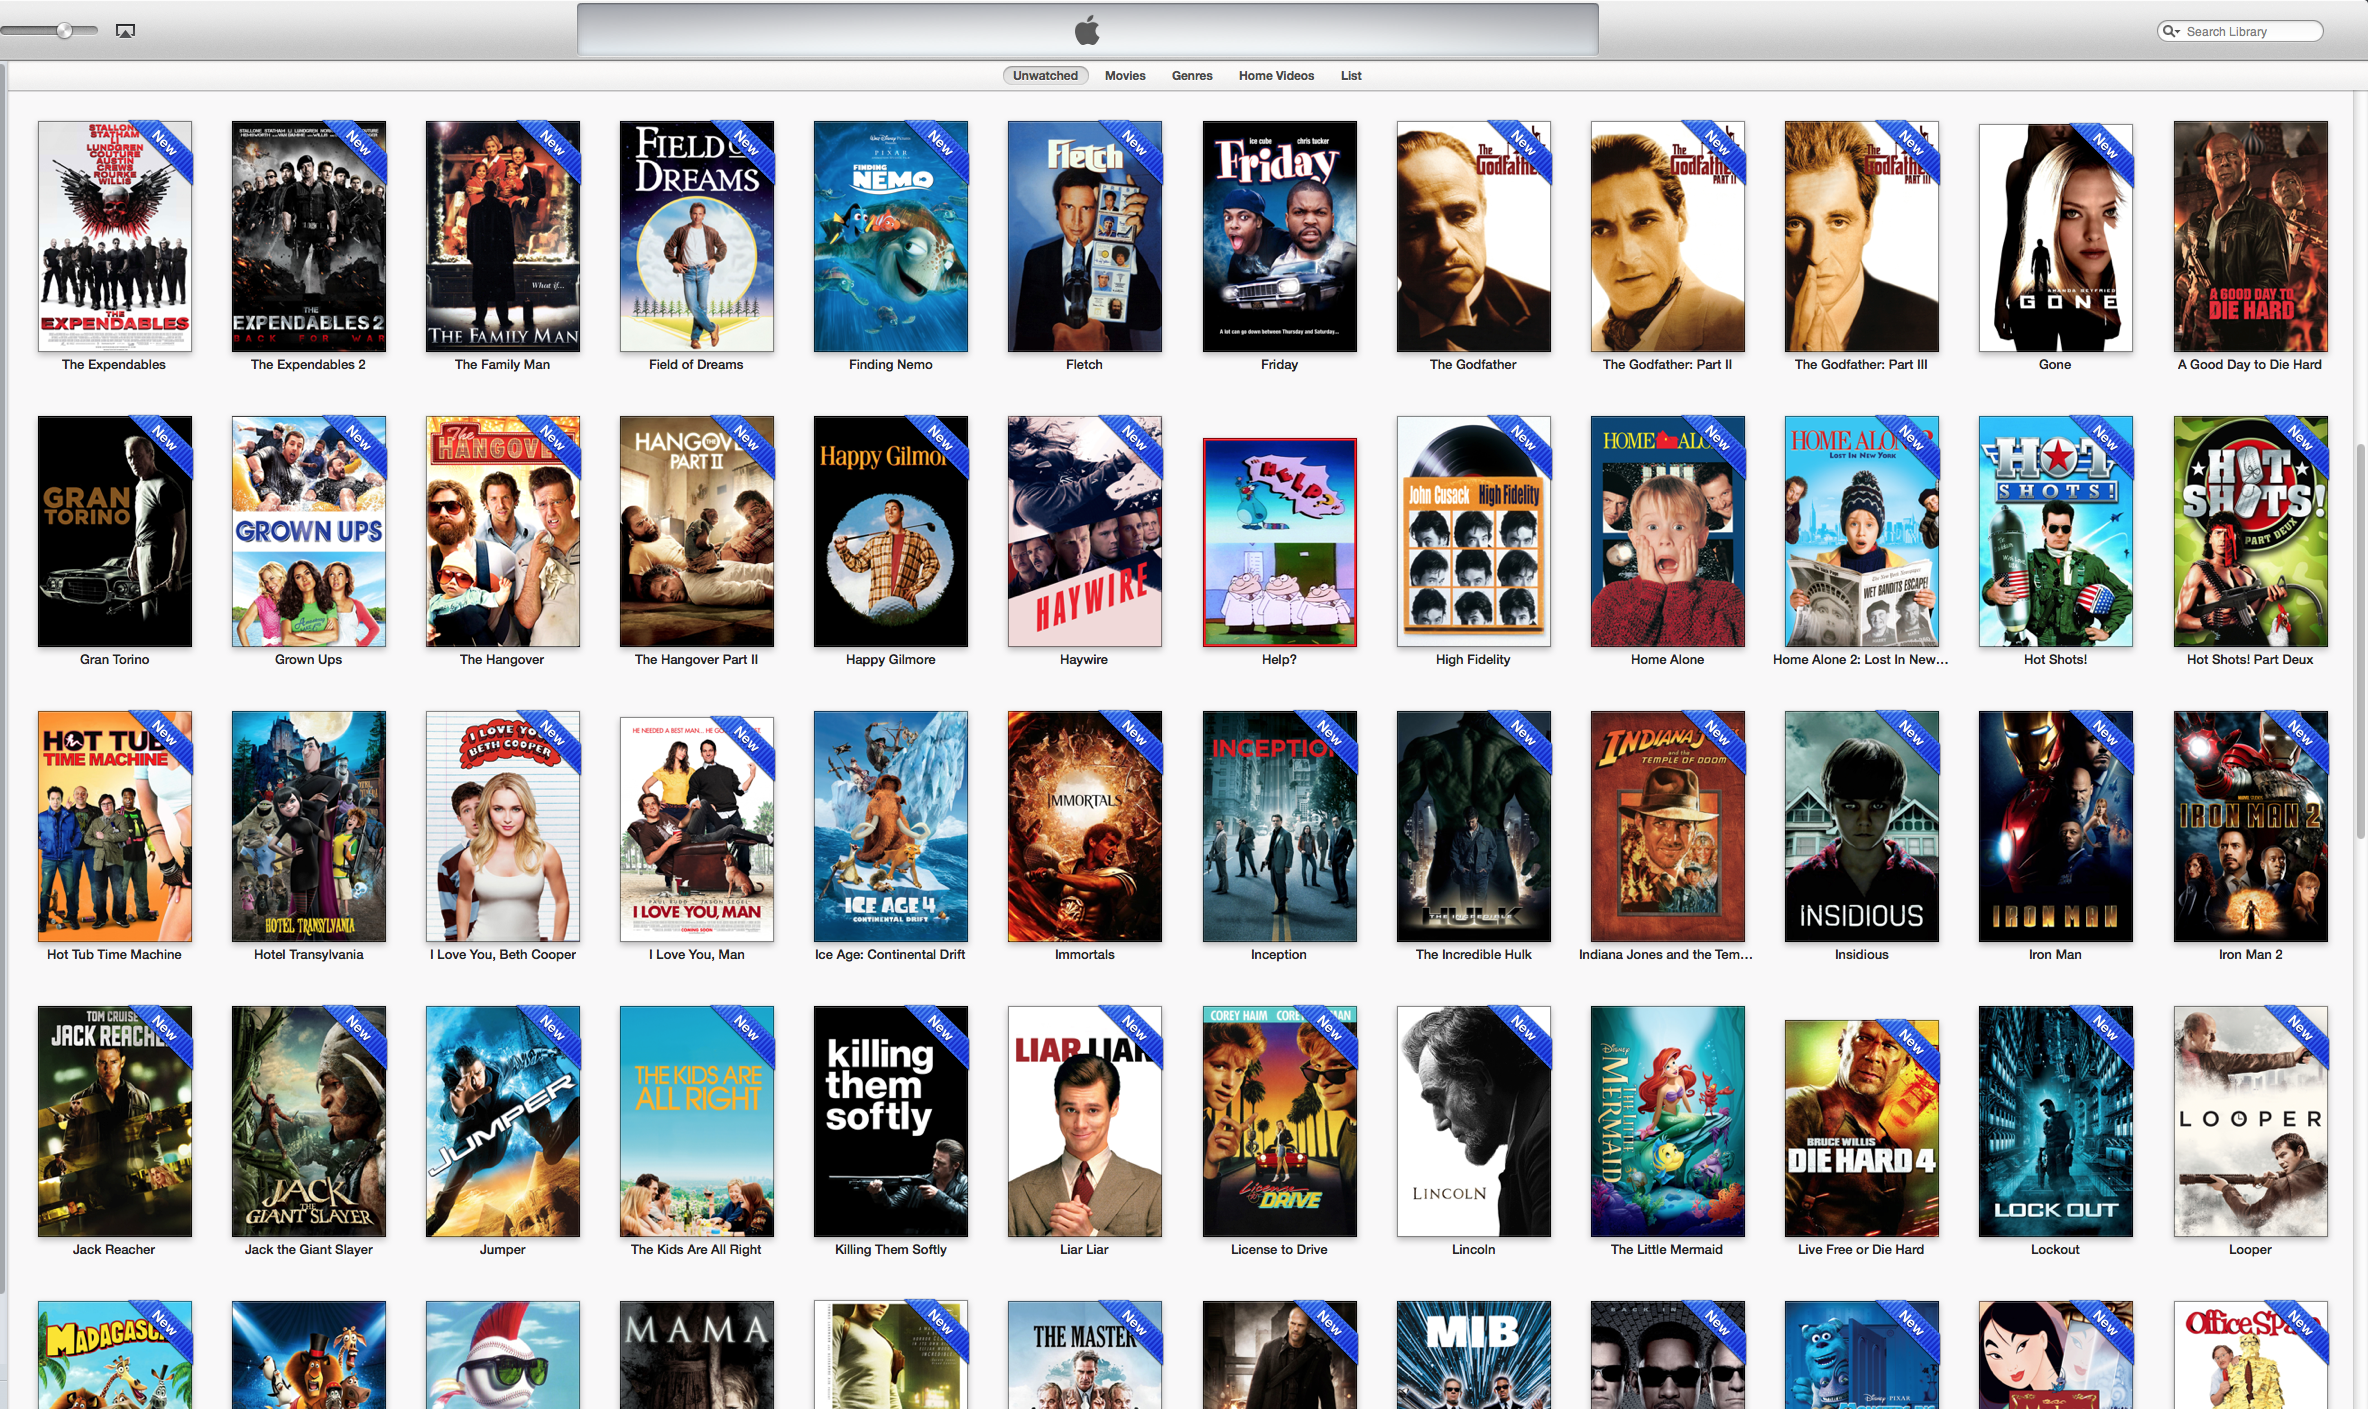This screenshot has width=2368, height=1409.
Task: Click the Jack Reacher poster
Action: 115,1121
